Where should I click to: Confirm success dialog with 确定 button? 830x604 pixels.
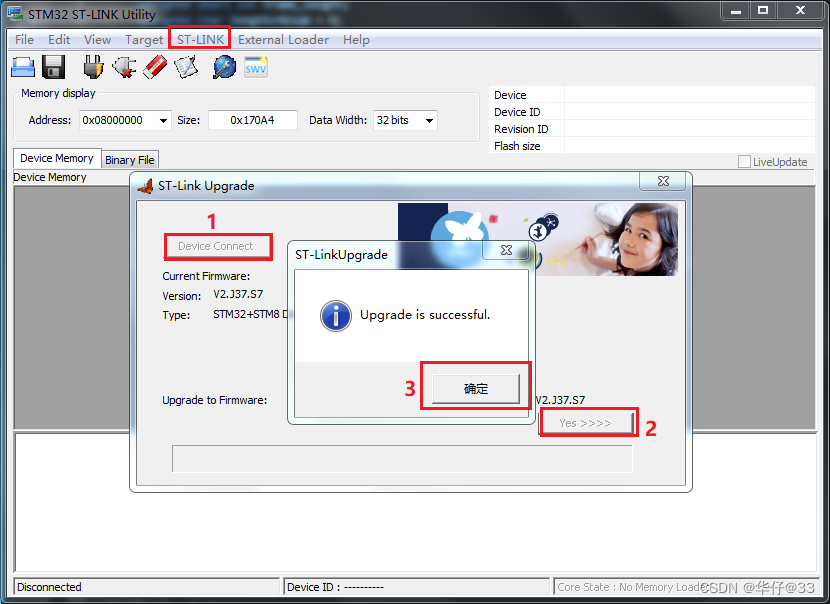476,389
